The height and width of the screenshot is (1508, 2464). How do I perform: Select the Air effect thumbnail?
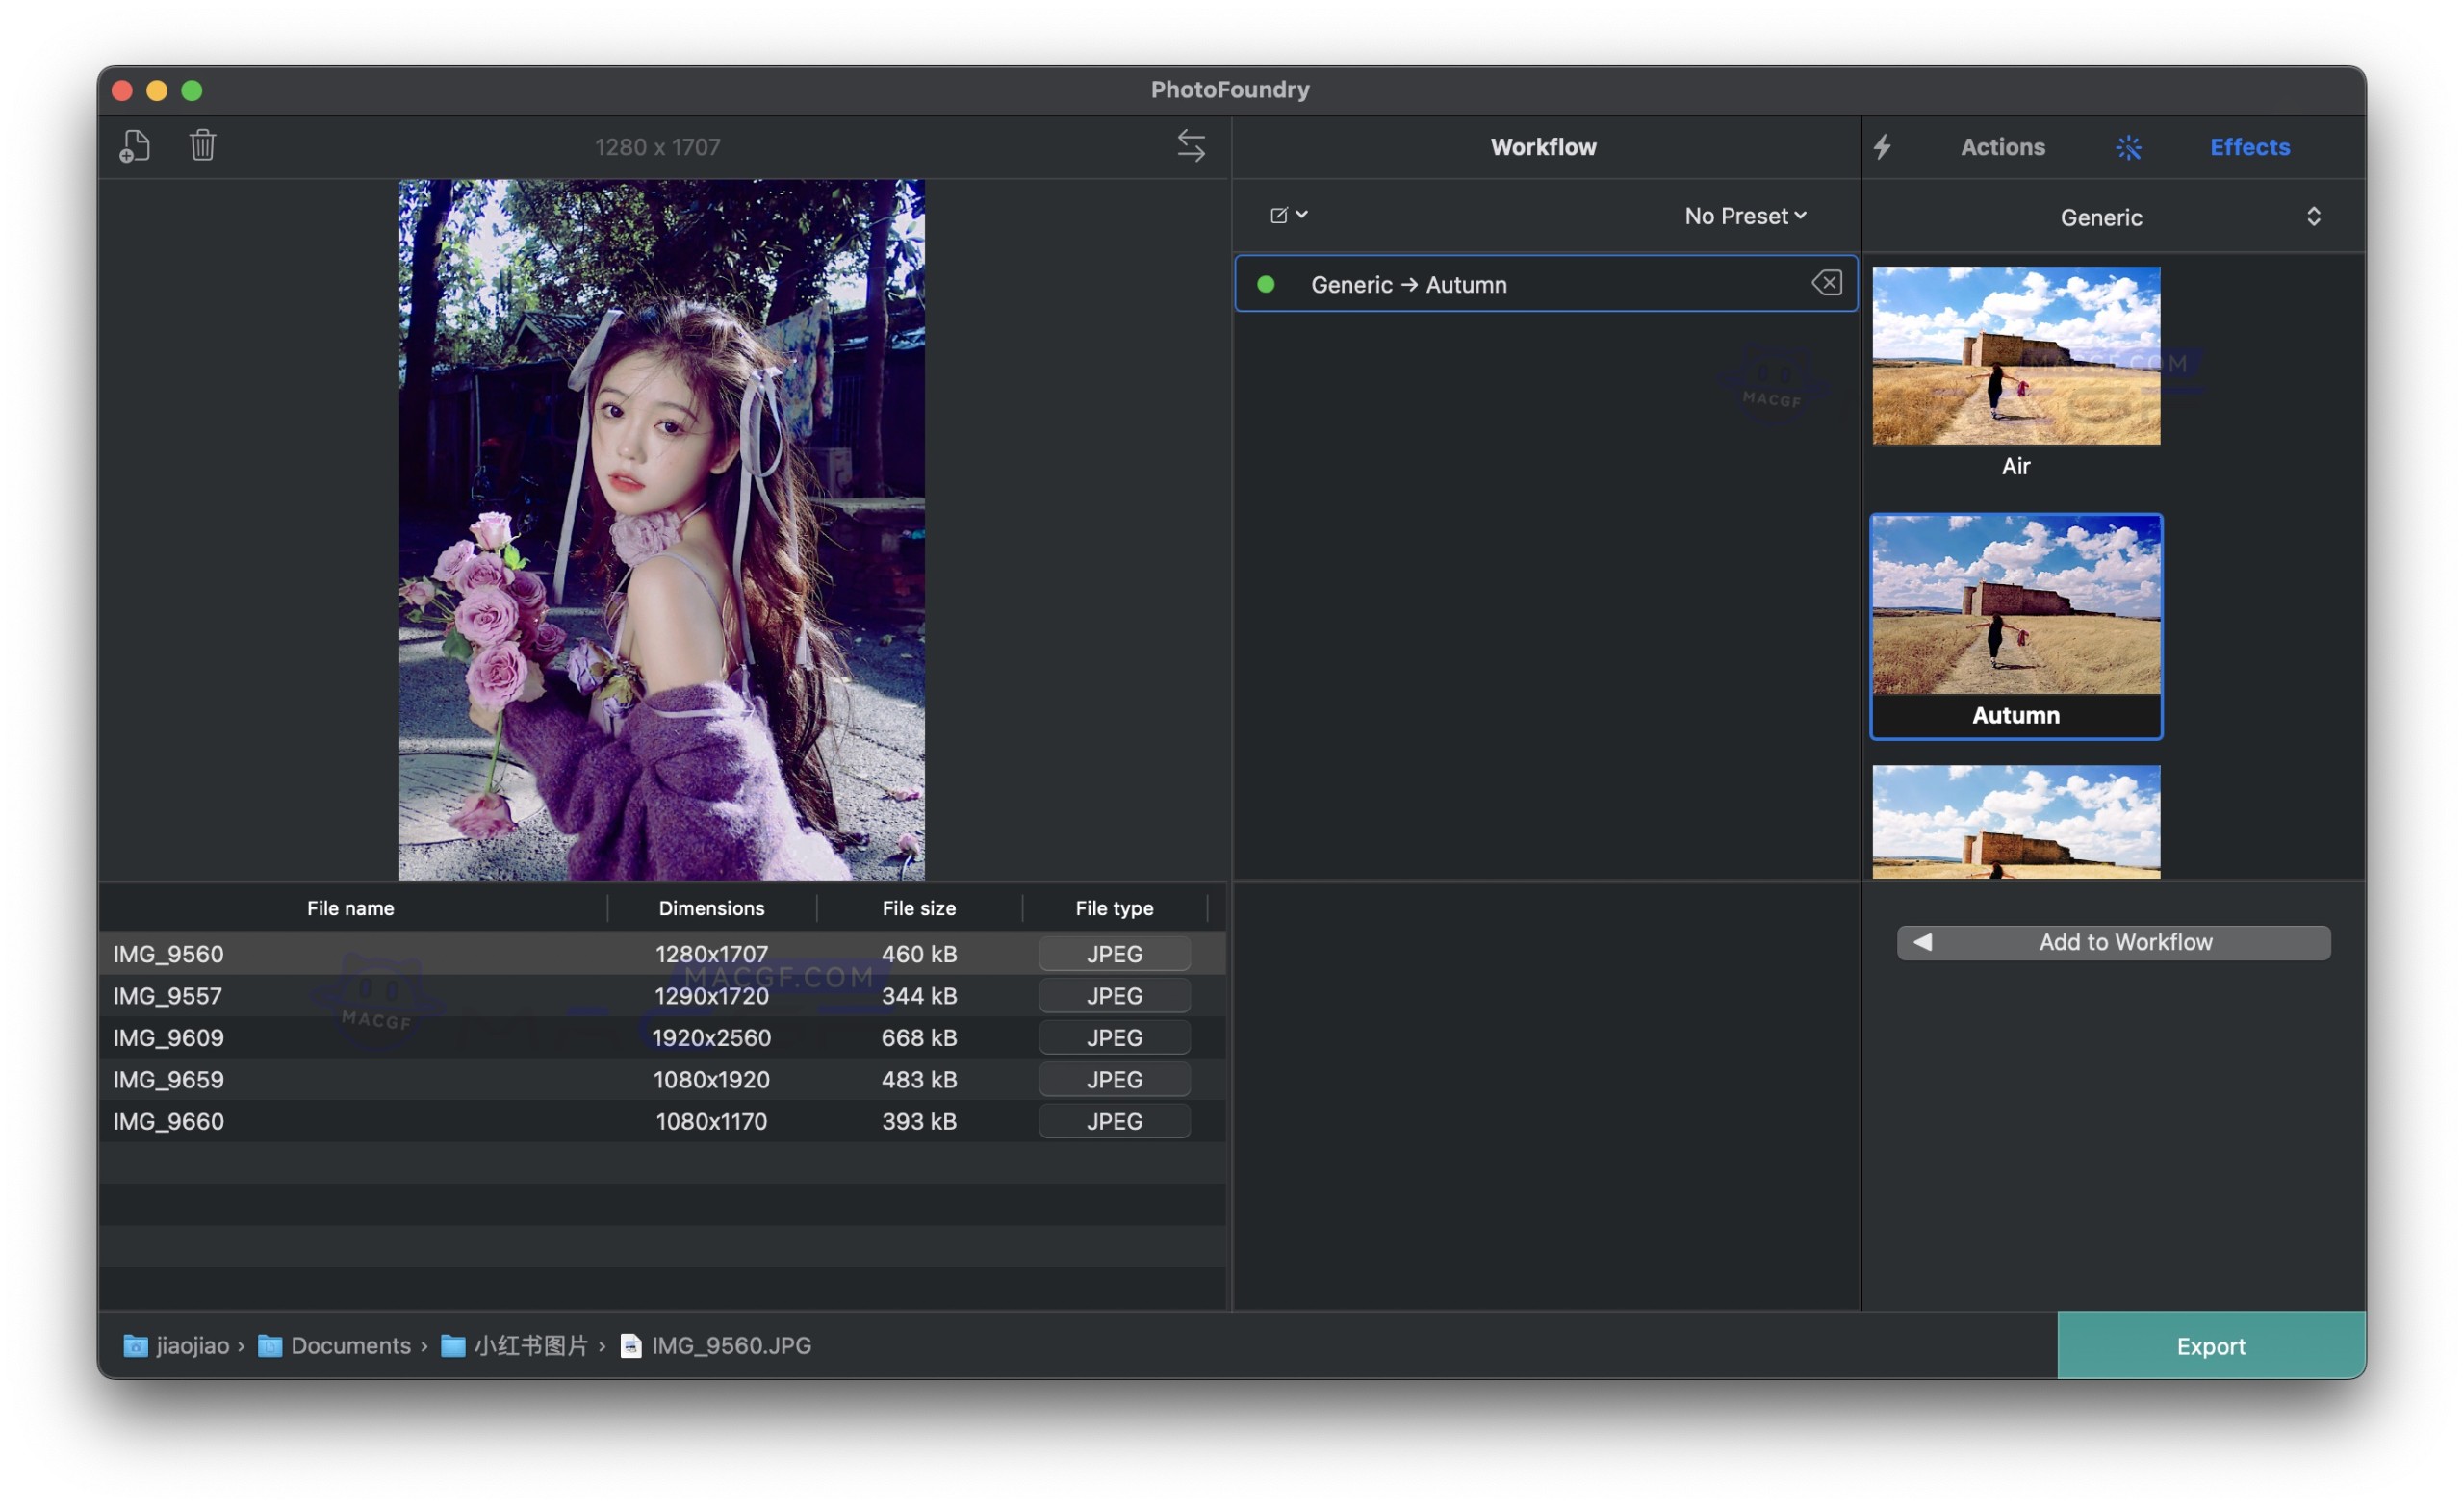tap(2015, 356)
